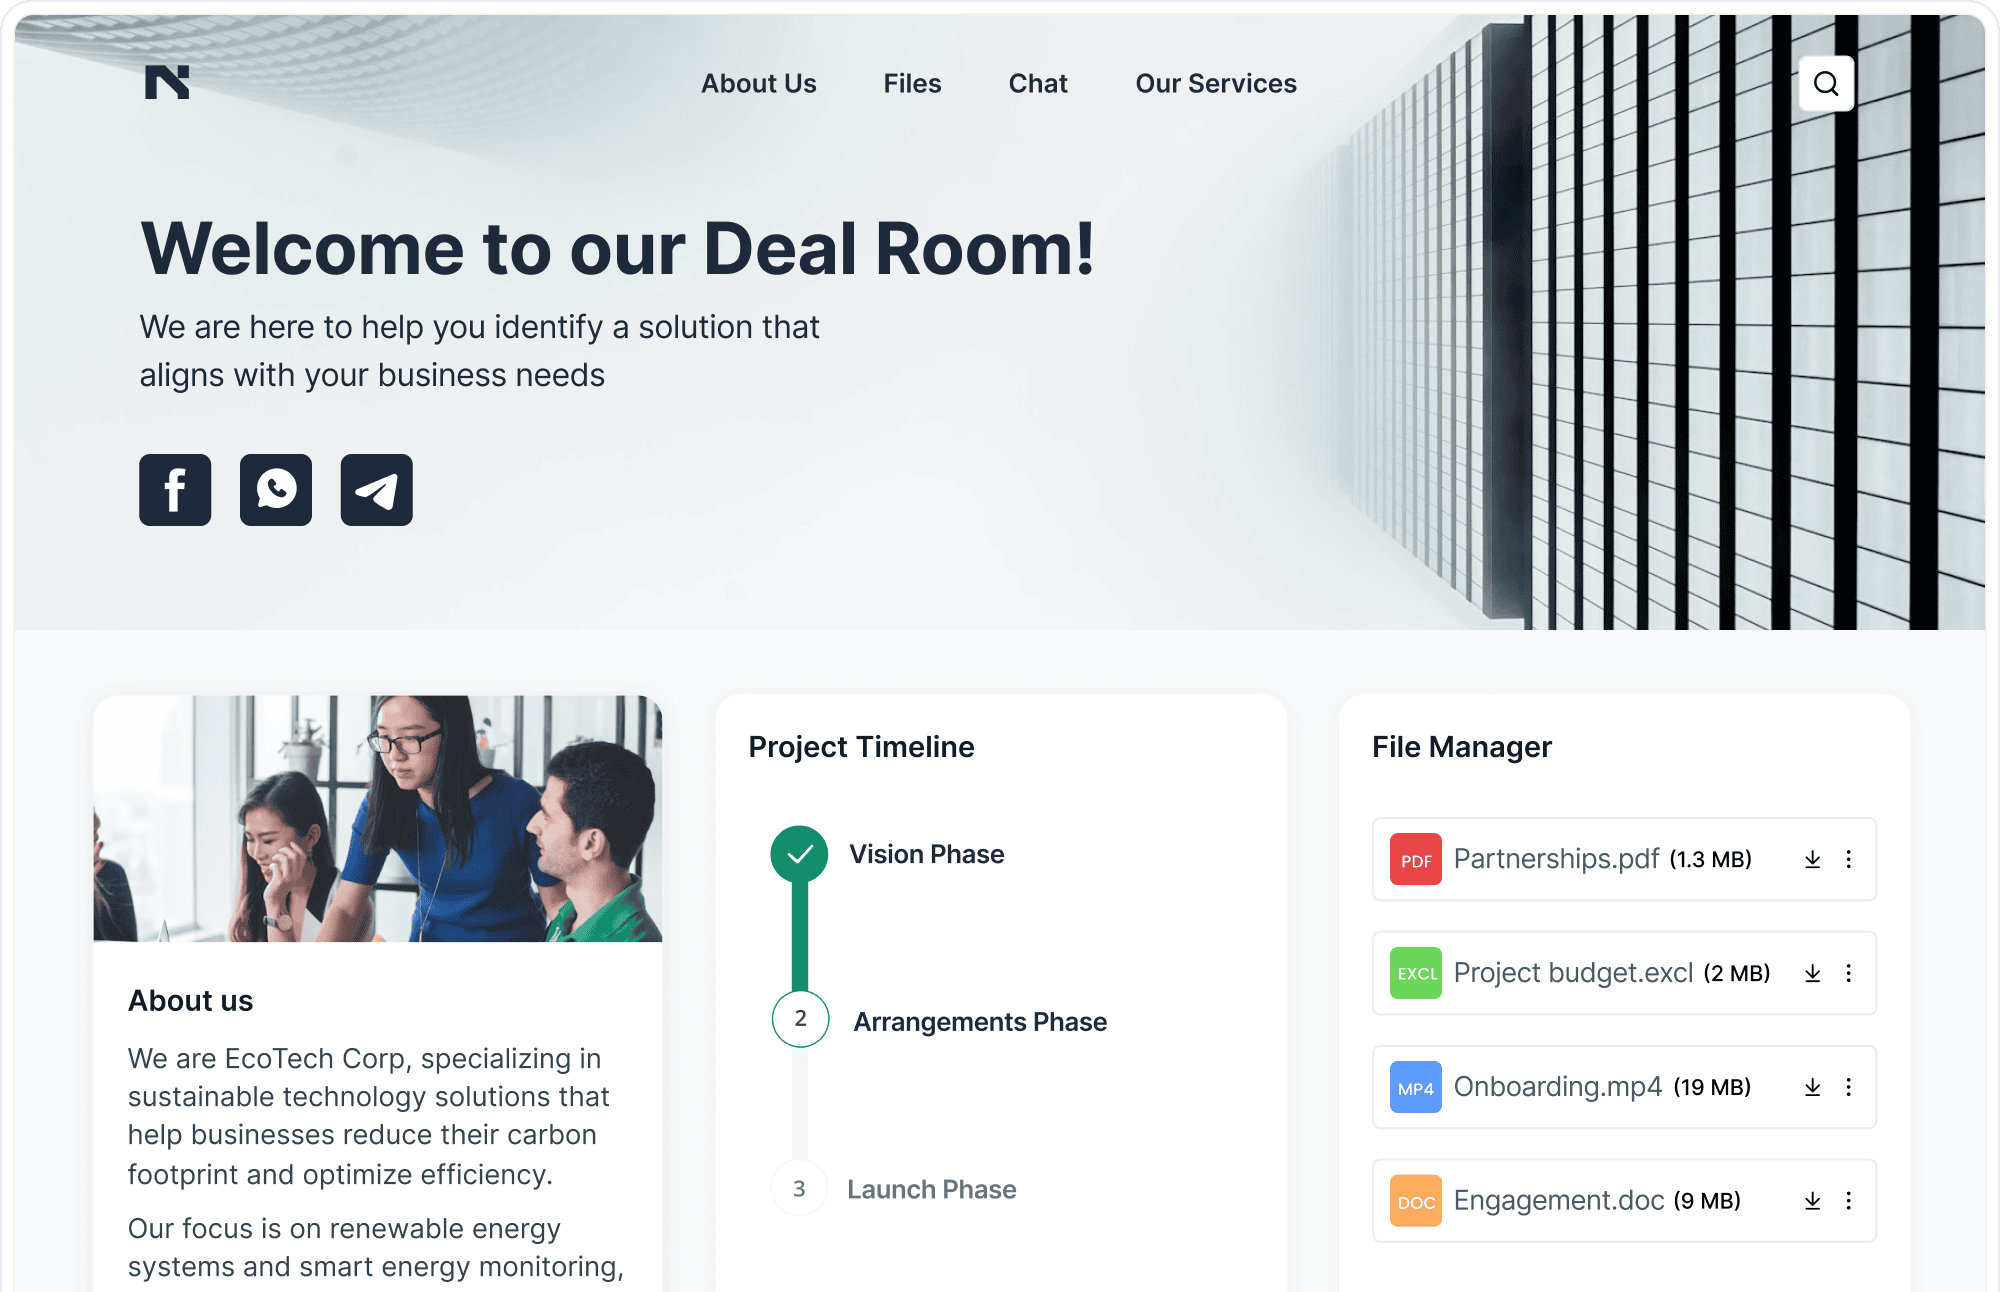The image size is (2000, 1292).
Task: Toggle completion status of Vision Phase
Action: [800, 853]
